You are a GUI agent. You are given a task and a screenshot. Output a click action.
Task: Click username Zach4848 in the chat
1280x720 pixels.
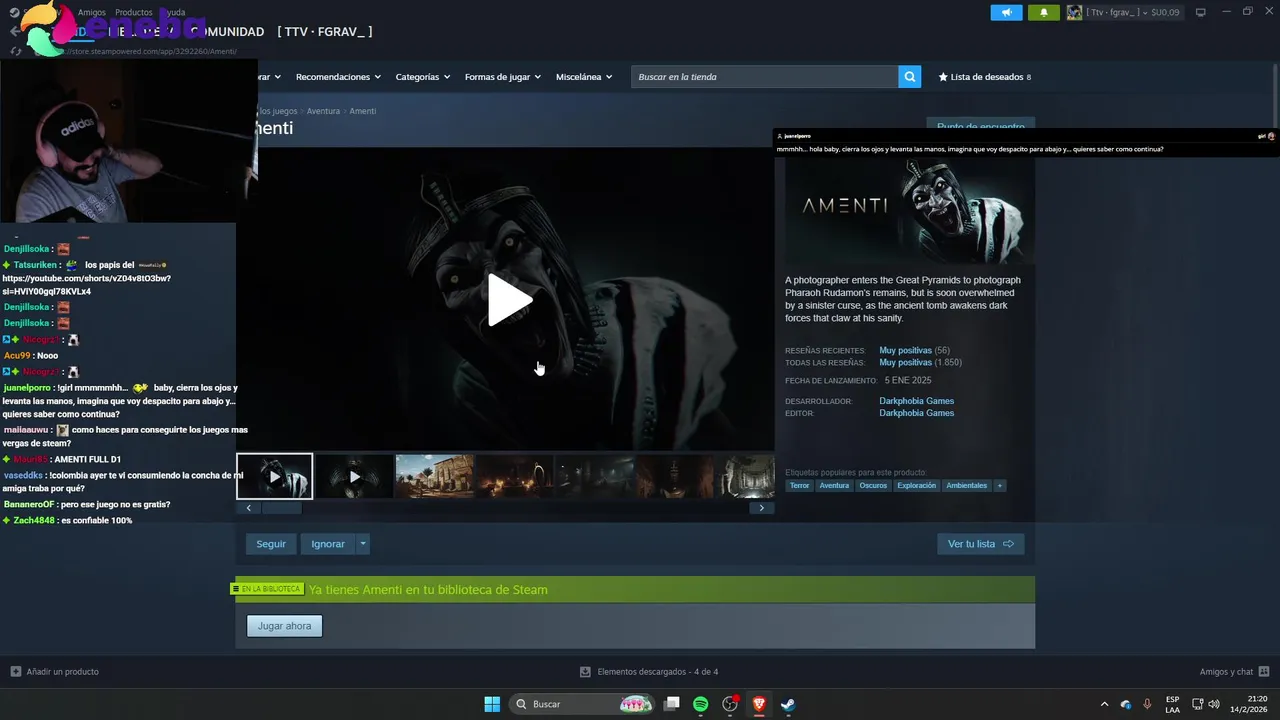click(34, 520)
